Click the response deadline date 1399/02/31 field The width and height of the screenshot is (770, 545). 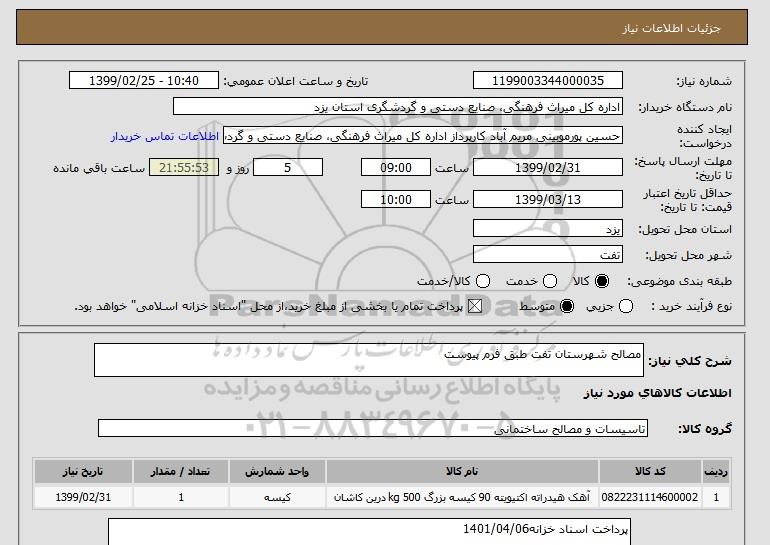coord(548,167)
